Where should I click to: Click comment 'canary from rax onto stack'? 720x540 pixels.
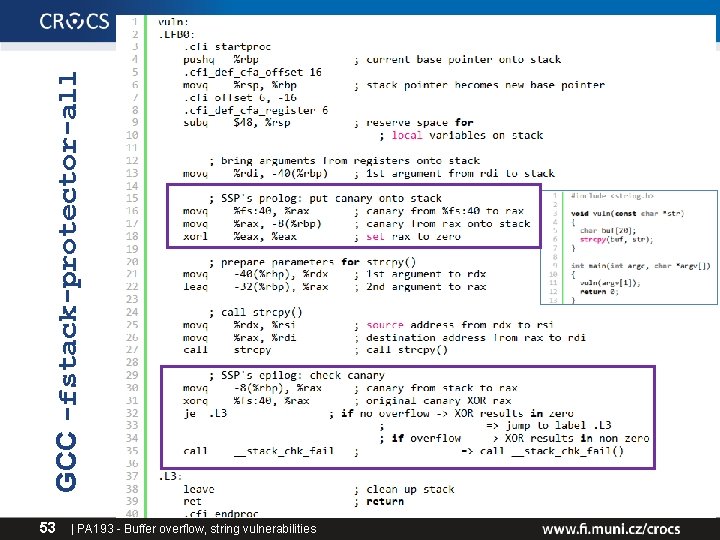tap(448, 224)
